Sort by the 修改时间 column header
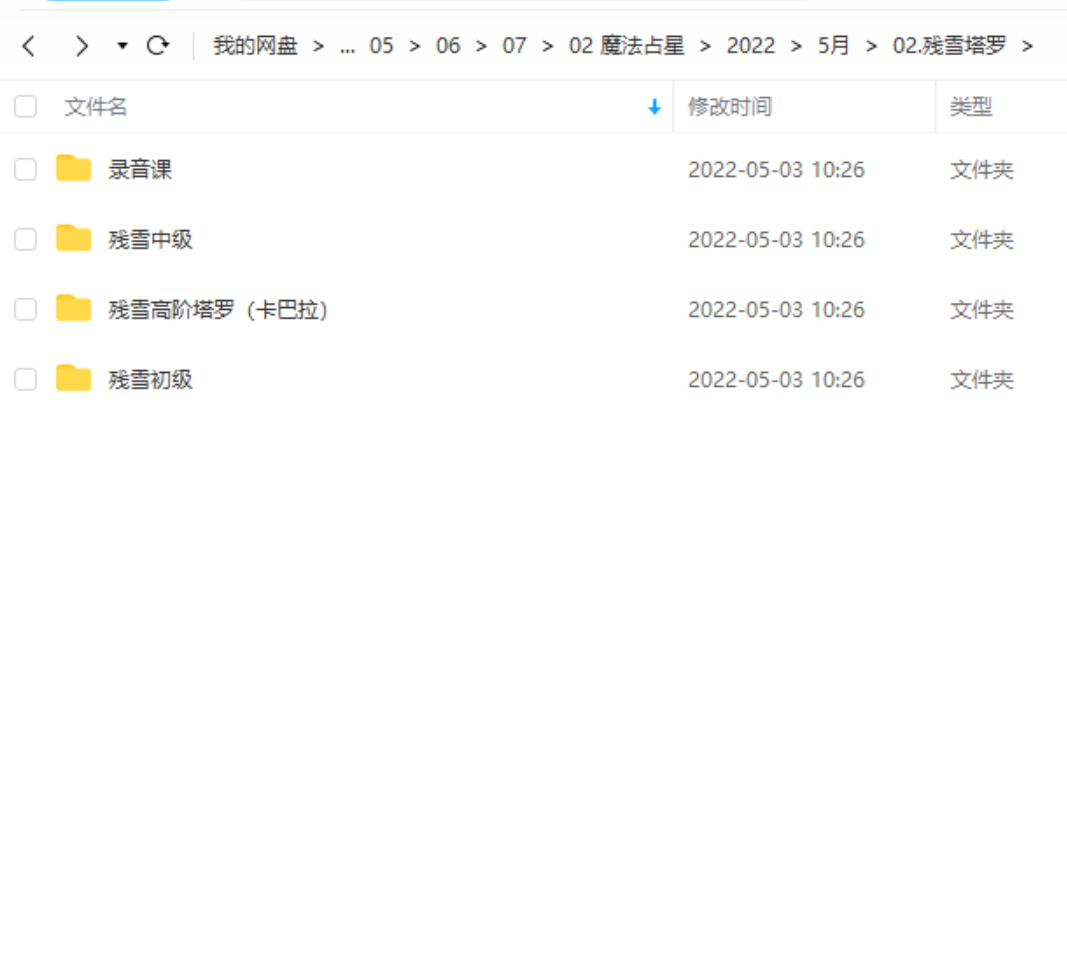The width and height of the screenshot is (1067, 955). pyautogui.click(x=729, y=107)
